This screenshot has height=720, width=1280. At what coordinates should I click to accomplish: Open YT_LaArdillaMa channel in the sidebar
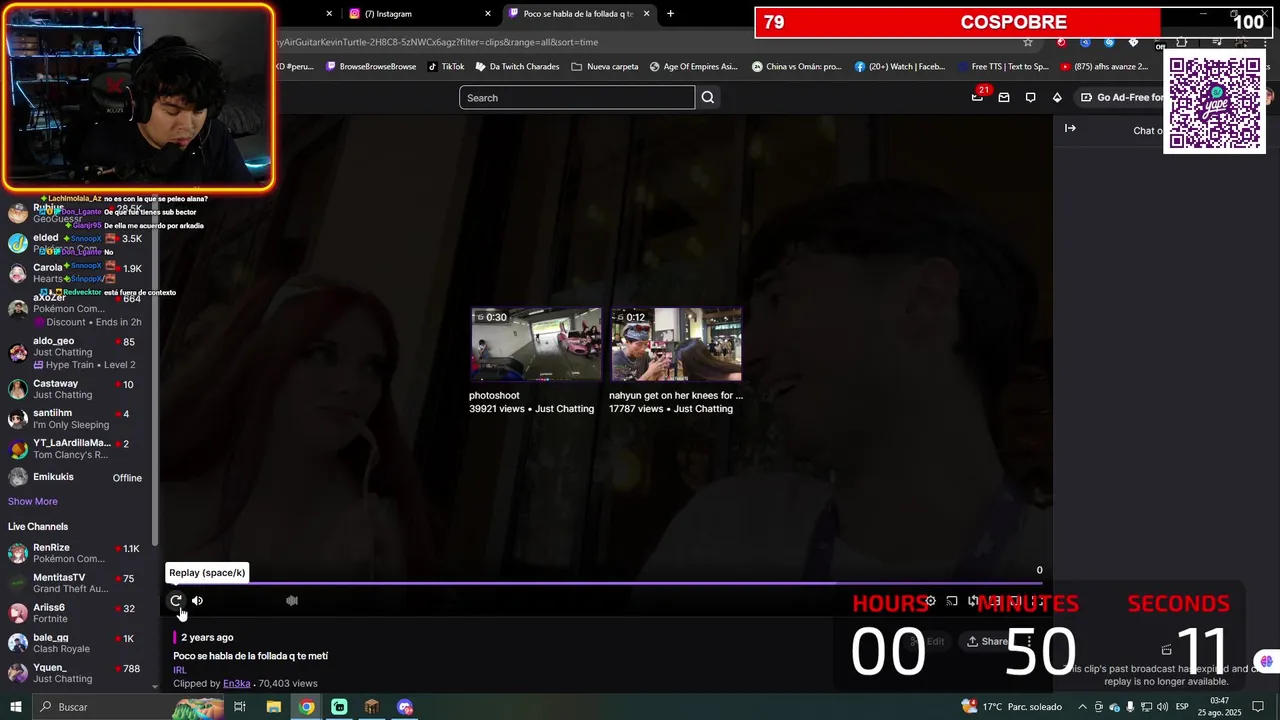click(76, 449)
